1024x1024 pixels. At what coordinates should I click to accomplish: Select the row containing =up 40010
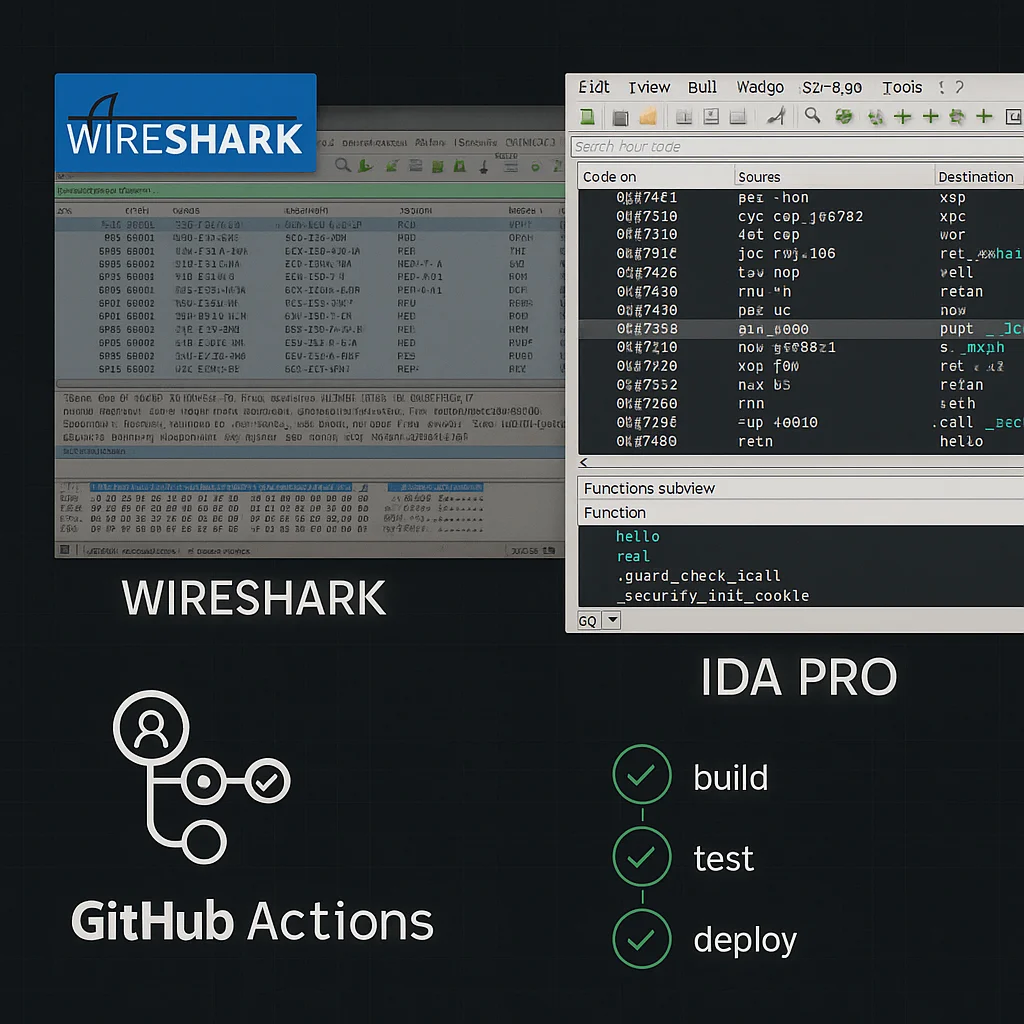click(x=801, y=423)
